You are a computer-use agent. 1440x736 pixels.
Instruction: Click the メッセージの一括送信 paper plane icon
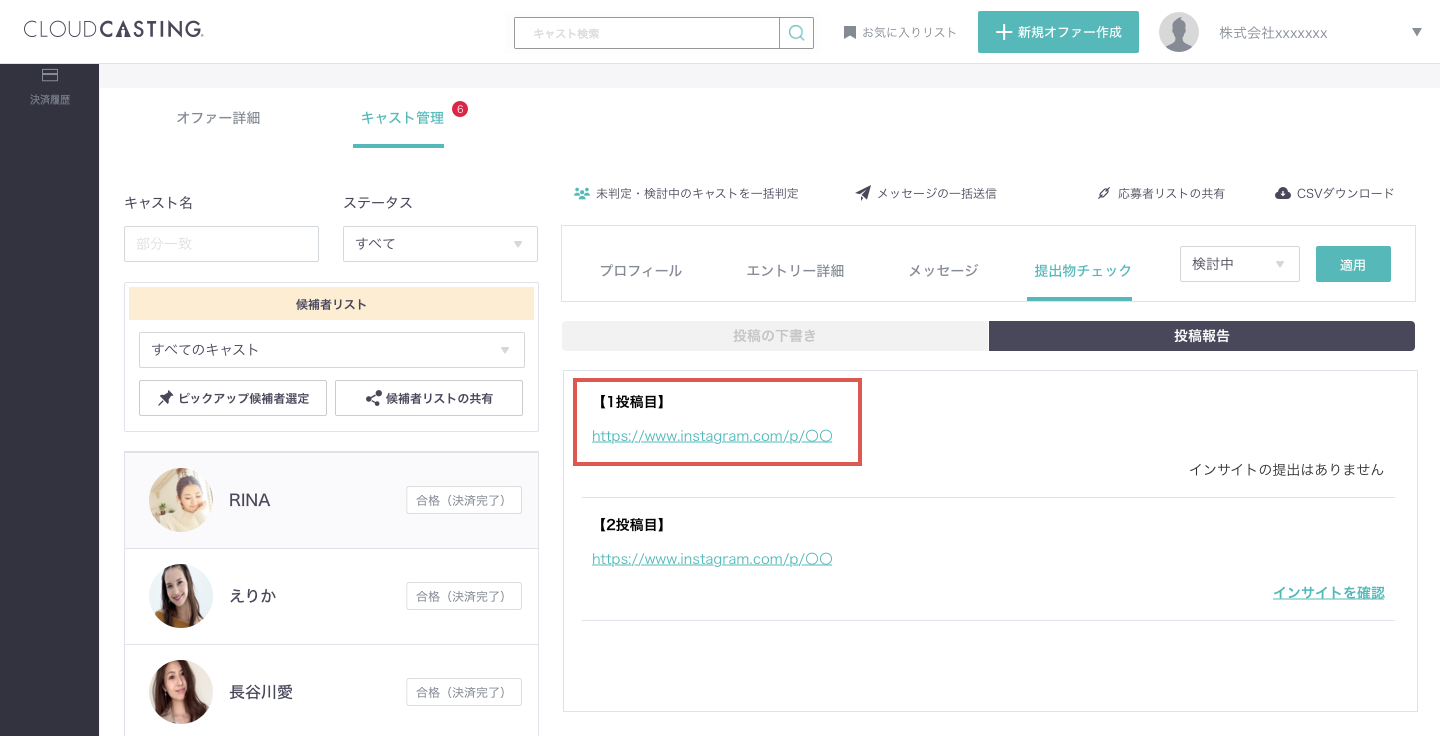click(863, 193)
